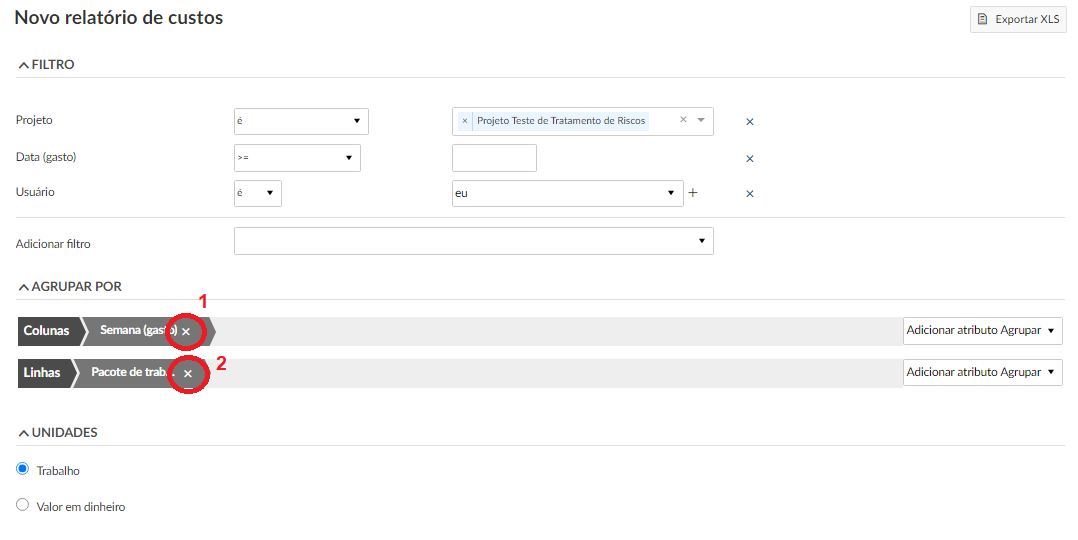
Task: Remove Pacote de trabalho from Linhas grouping
Action: coord(188,373)
